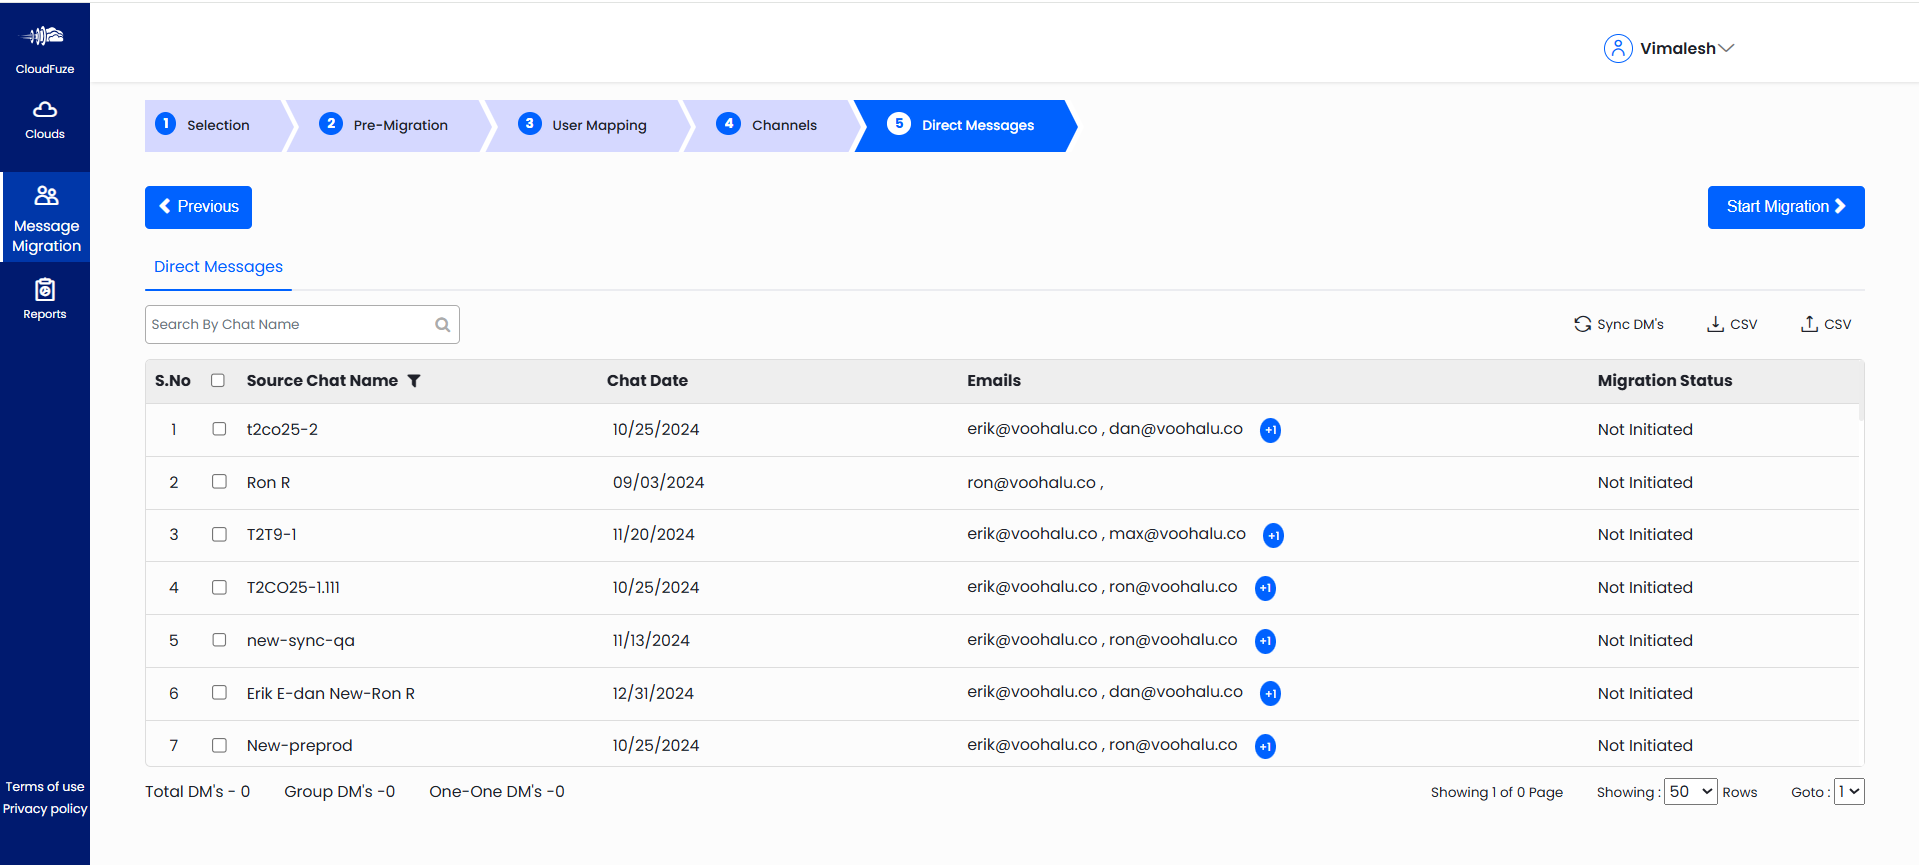Open the Privacy policy link

[45, 809]
